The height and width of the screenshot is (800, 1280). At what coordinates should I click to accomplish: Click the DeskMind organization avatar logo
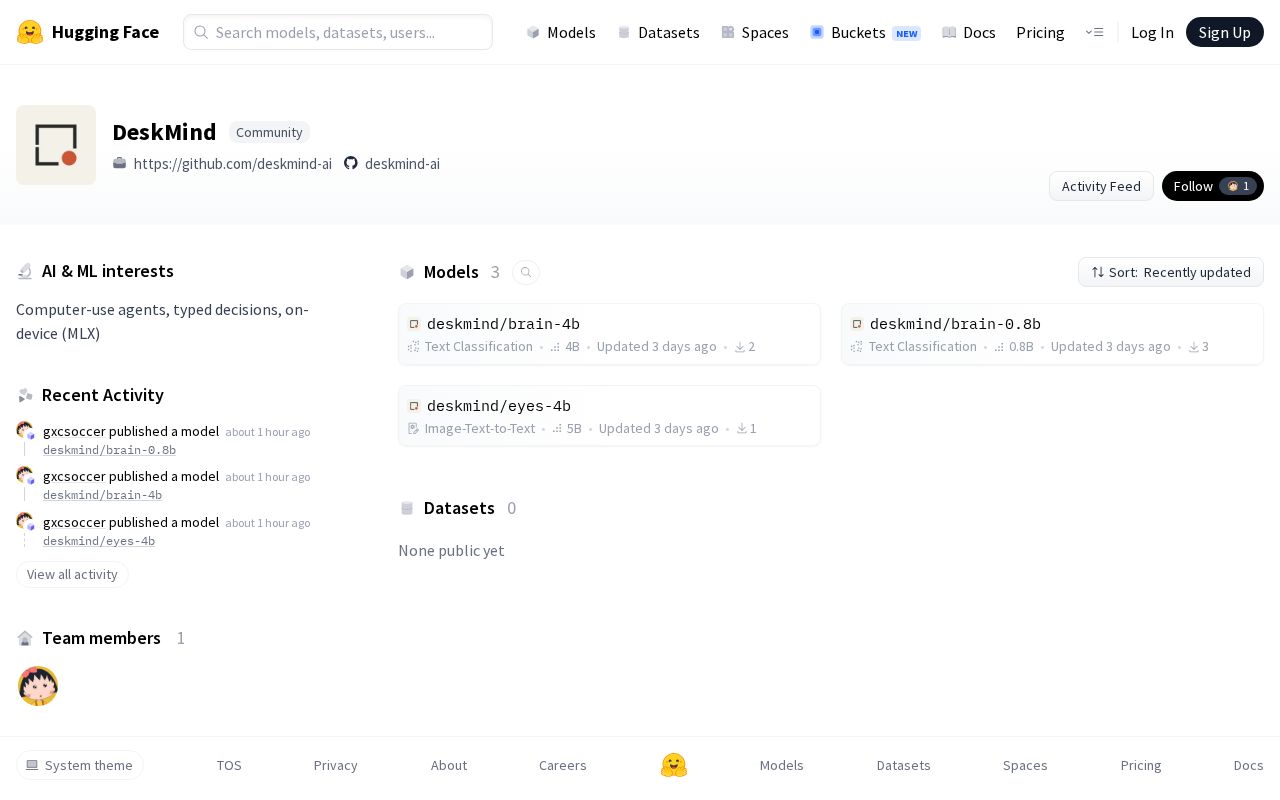point(56,145)
